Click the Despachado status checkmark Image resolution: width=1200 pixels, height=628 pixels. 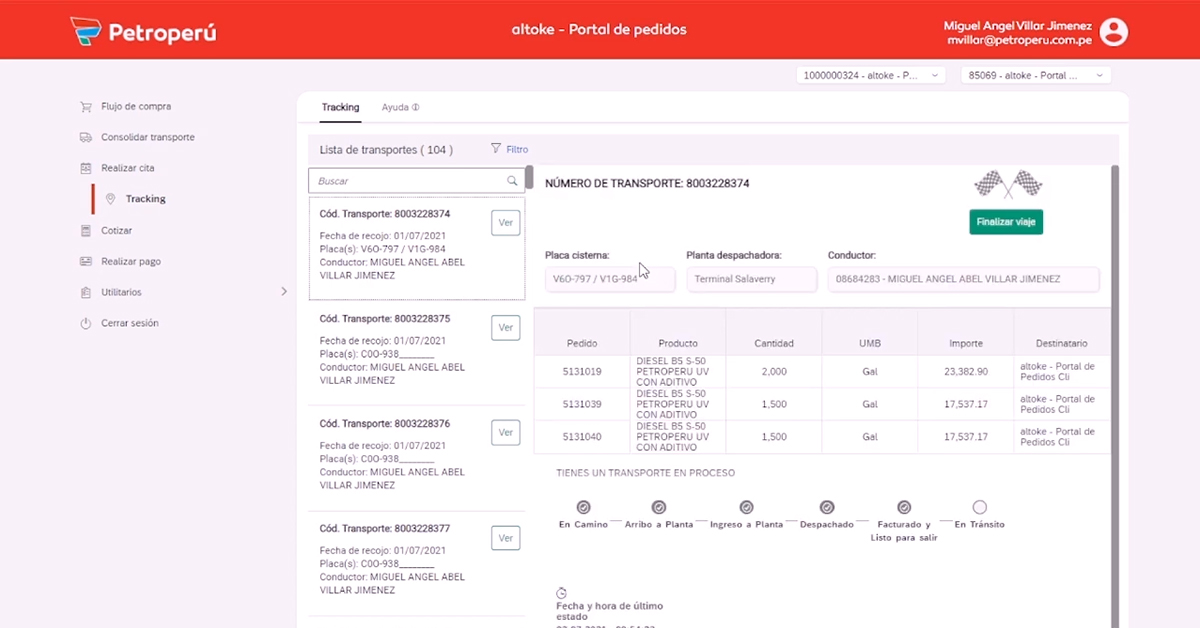point(827,507)
